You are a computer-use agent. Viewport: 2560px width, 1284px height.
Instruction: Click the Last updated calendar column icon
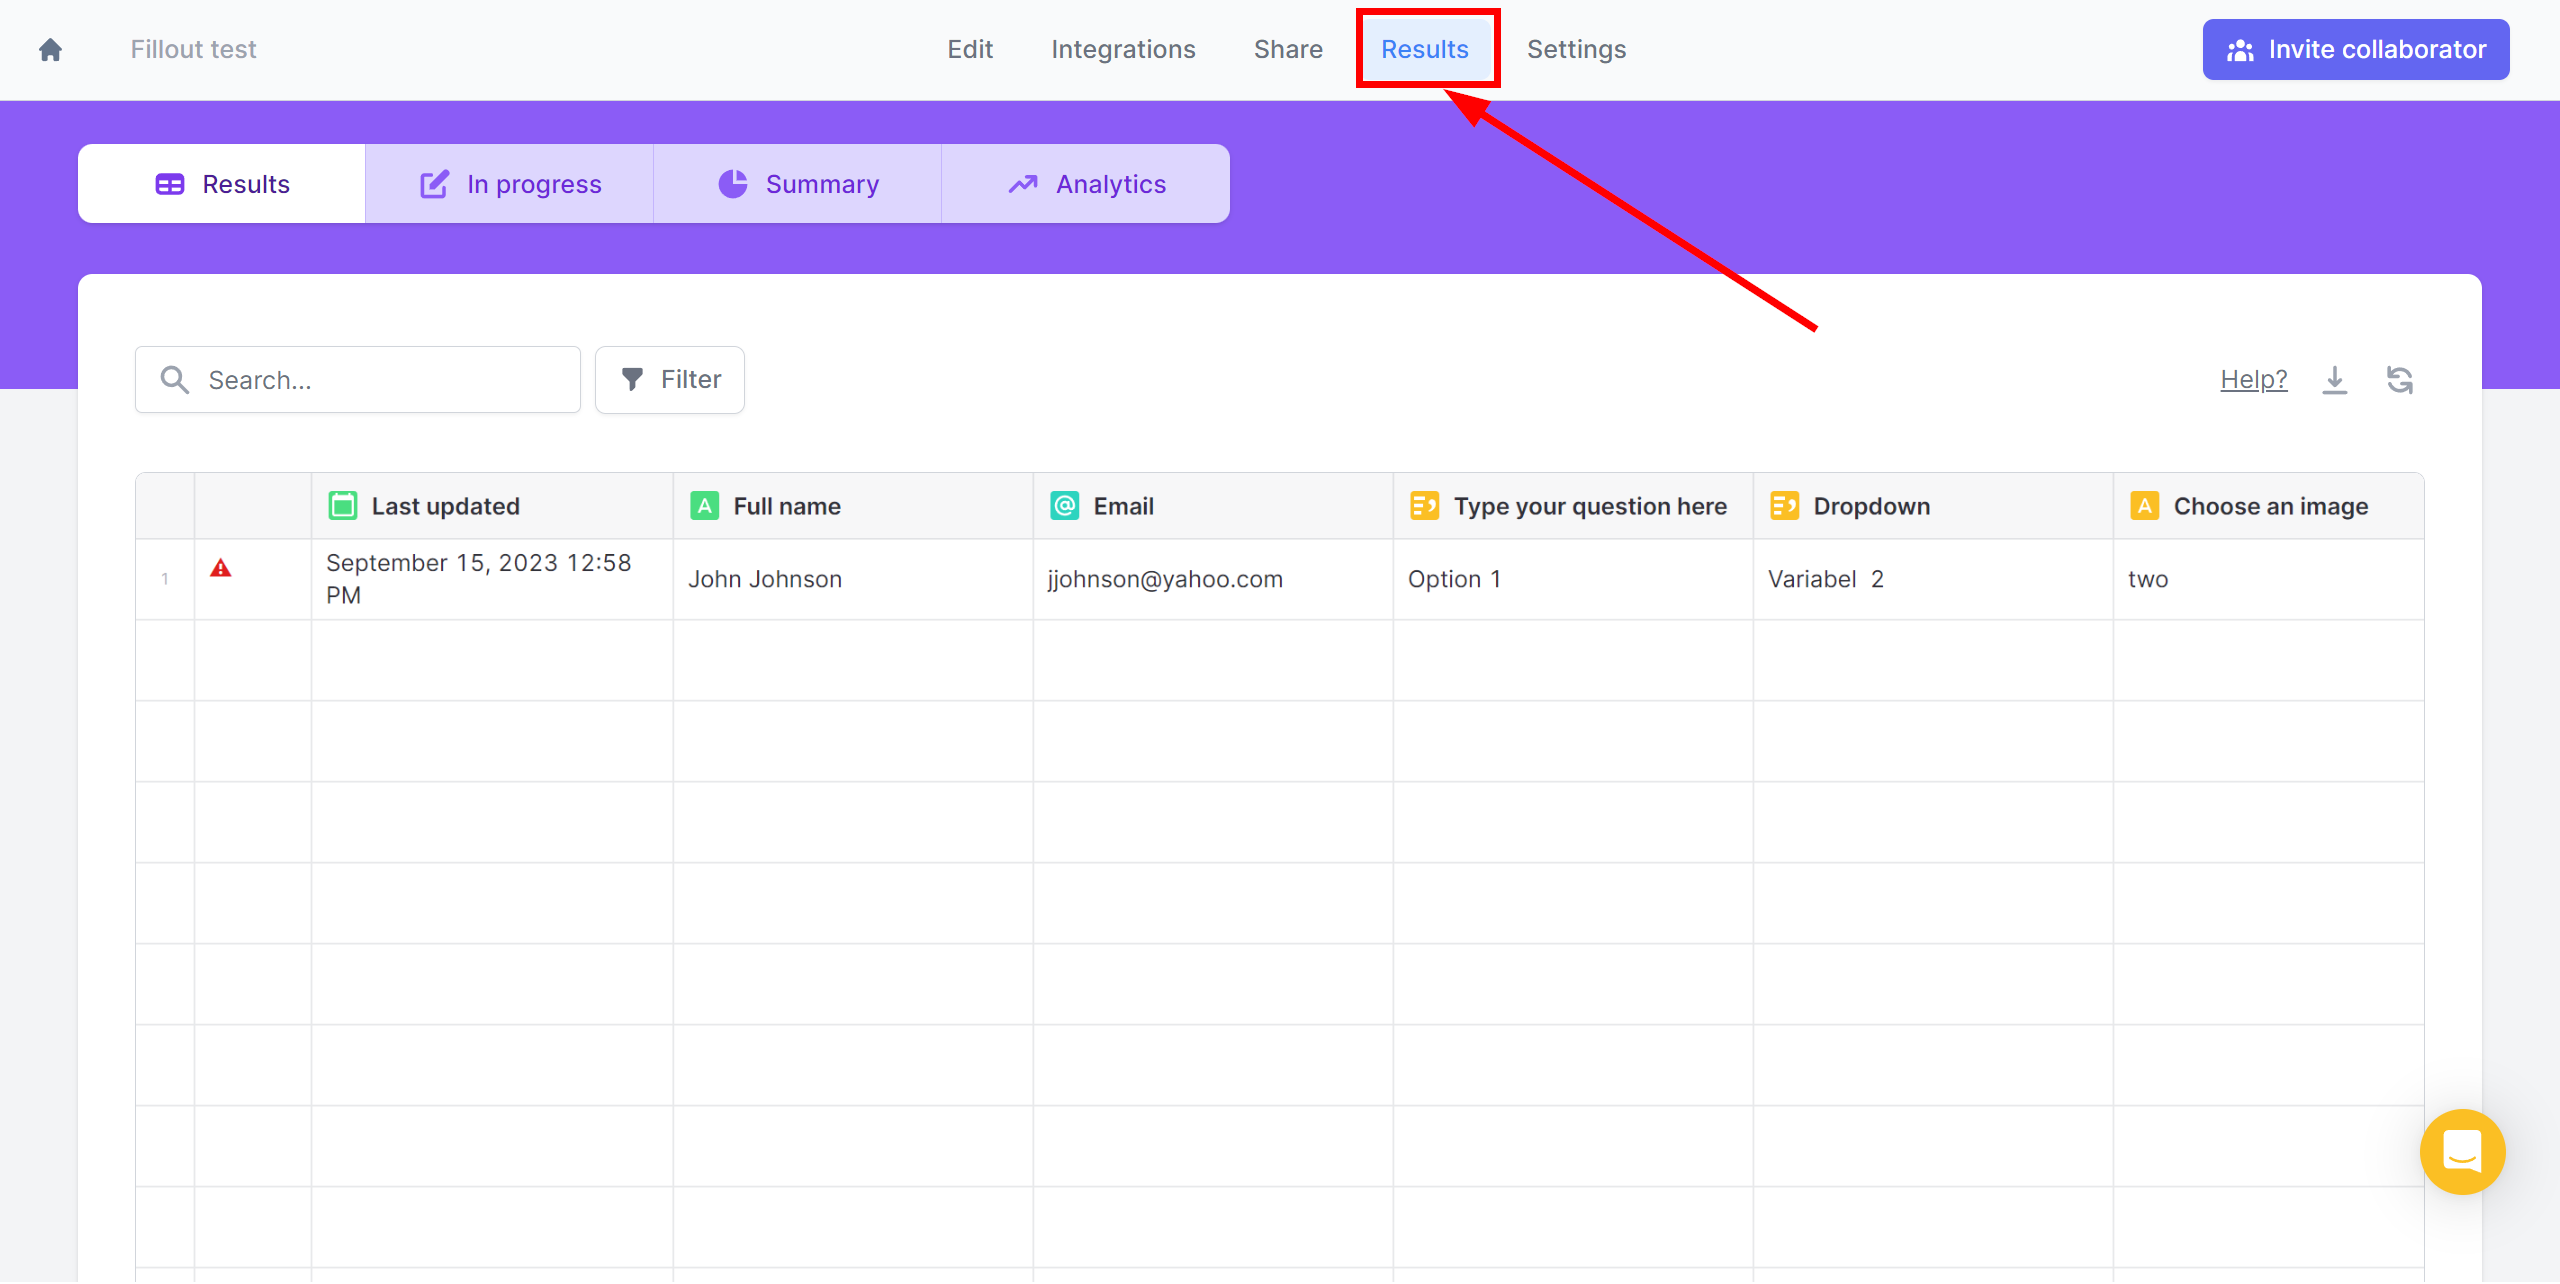pyautogui.click(x=343, y=506)
